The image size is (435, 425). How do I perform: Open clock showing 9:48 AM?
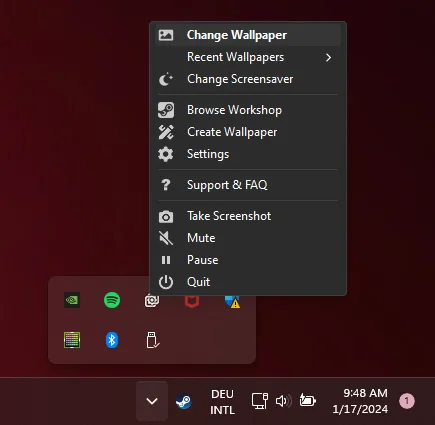(360, 401)
